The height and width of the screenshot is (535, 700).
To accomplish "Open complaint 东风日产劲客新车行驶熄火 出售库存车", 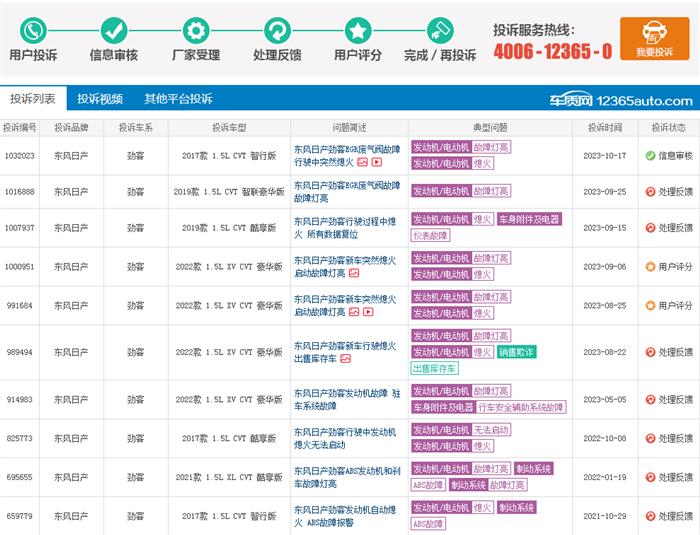I will click(x=345, y=352).
